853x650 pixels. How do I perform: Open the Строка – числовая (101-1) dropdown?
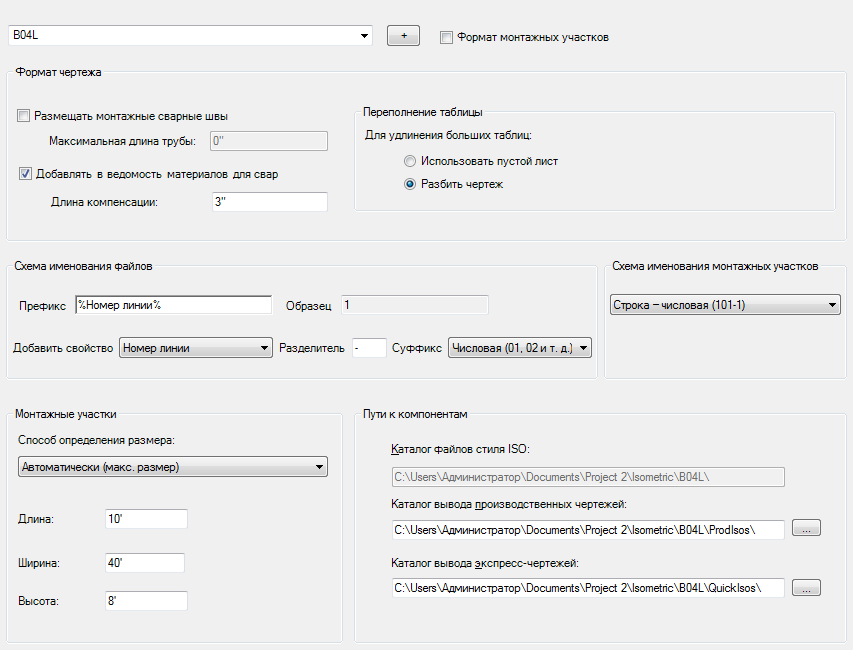725,305
